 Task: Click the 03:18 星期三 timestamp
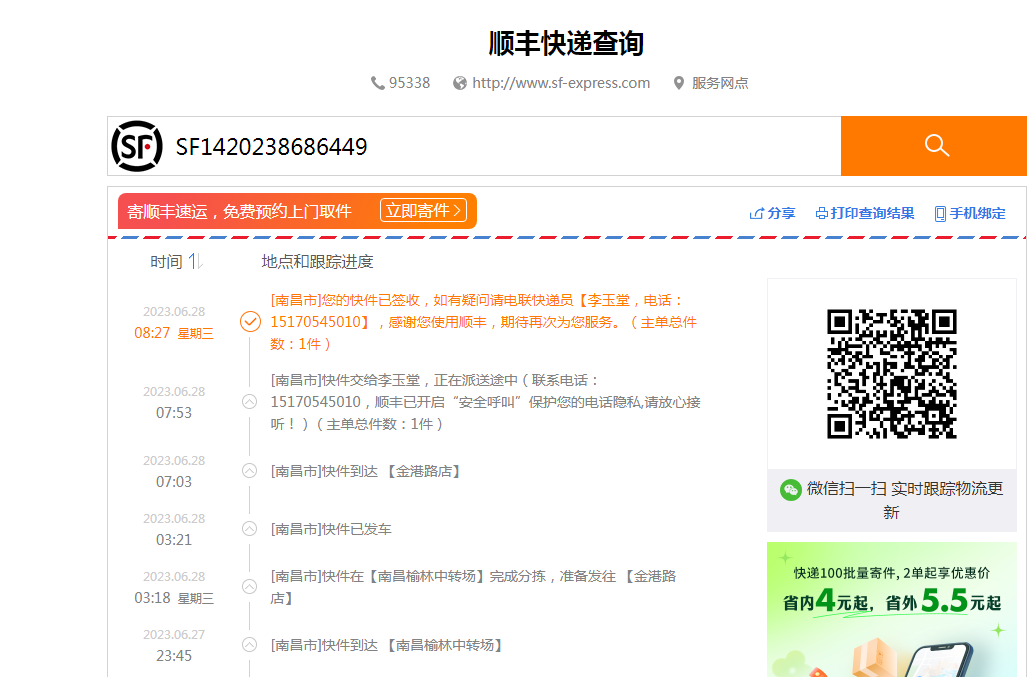click(x=174, y=598)
